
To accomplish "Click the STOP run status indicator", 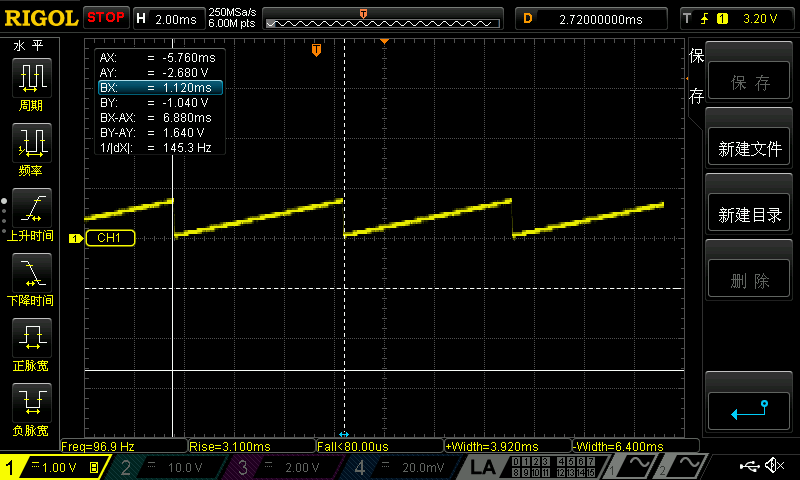I will point(106,18).
